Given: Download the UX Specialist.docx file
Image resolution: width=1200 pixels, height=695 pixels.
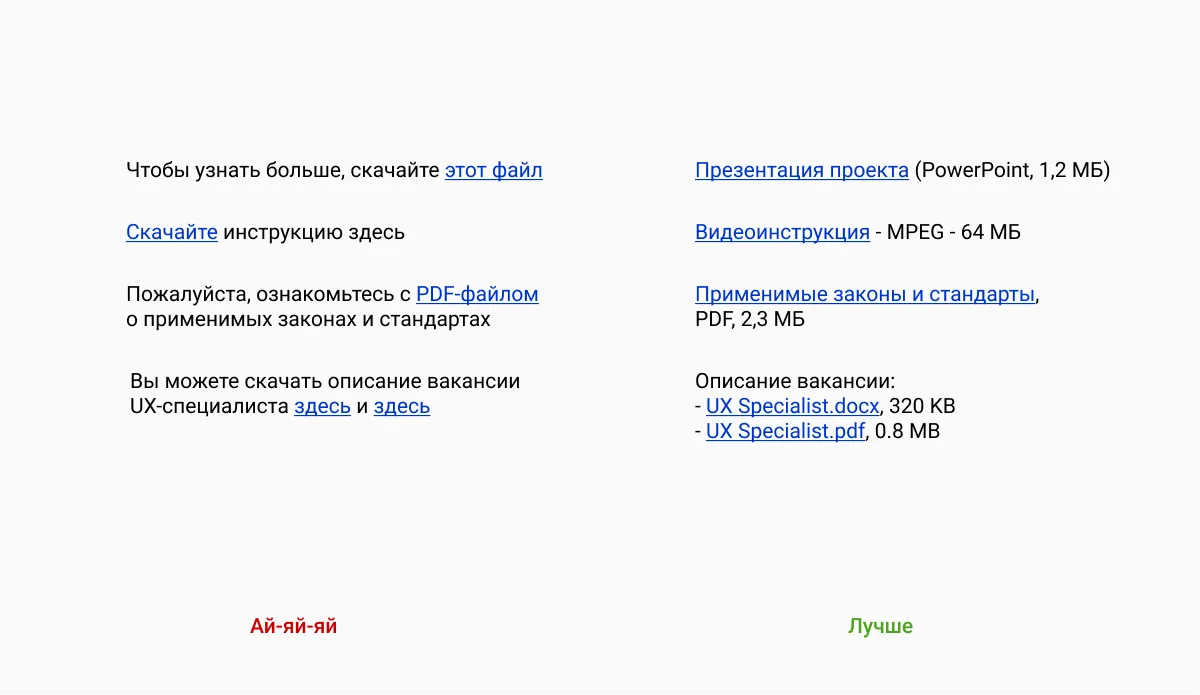Looking at the screenshot, I should [x=793, y=406].
